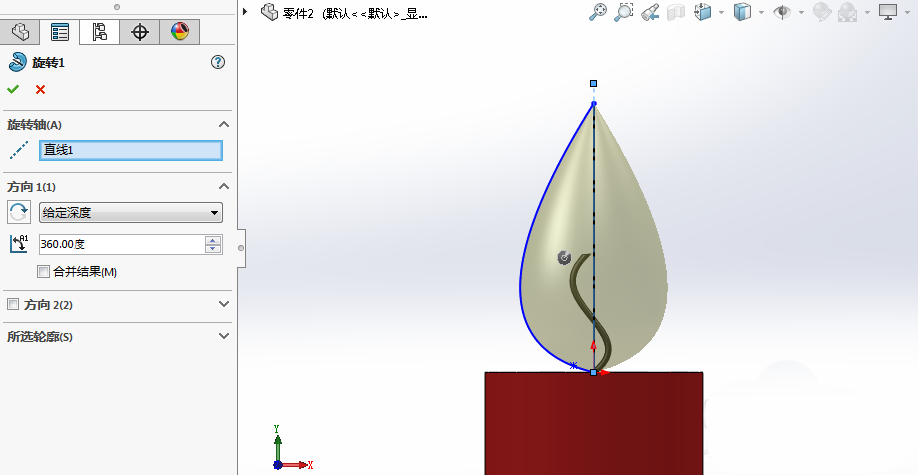Viewport: 918px width, 475px height.
Task: Click Zoom to Fit in view toolbar
Action: click(597, 12)
